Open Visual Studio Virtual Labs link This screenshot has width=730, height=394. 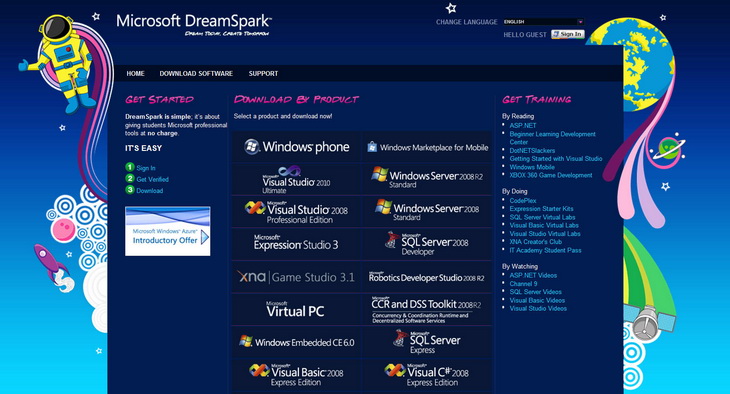tap(545, 234)
